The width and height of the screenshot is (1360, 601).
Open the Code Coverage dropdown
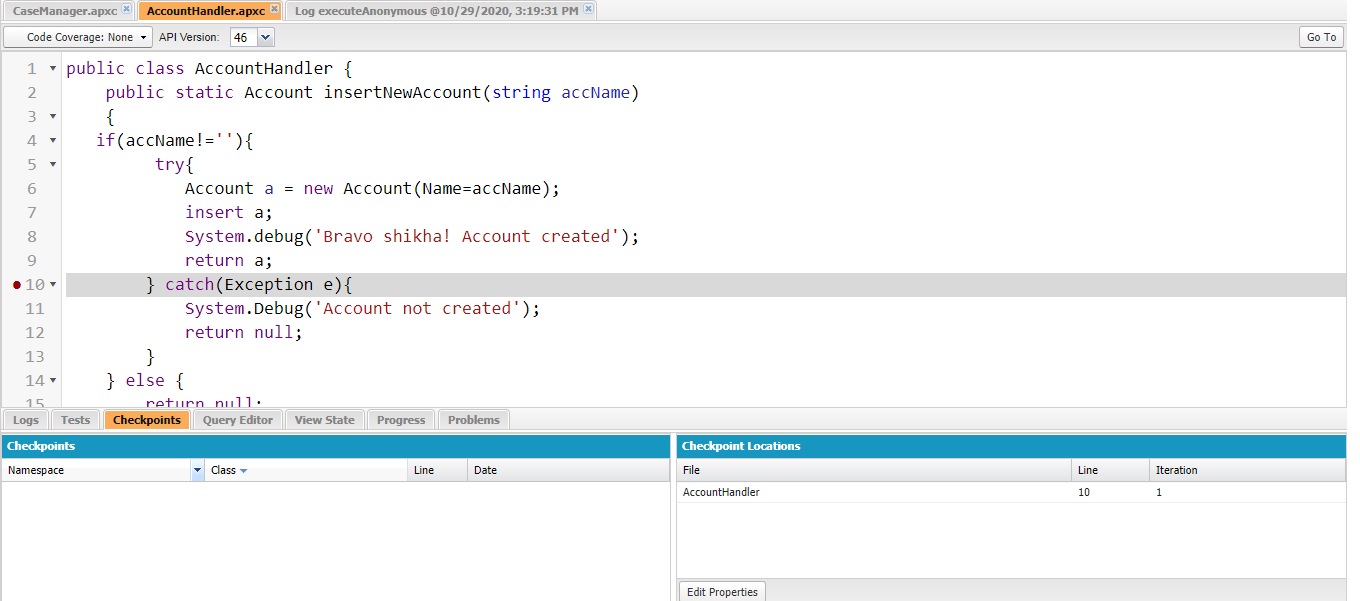(79, 37)
